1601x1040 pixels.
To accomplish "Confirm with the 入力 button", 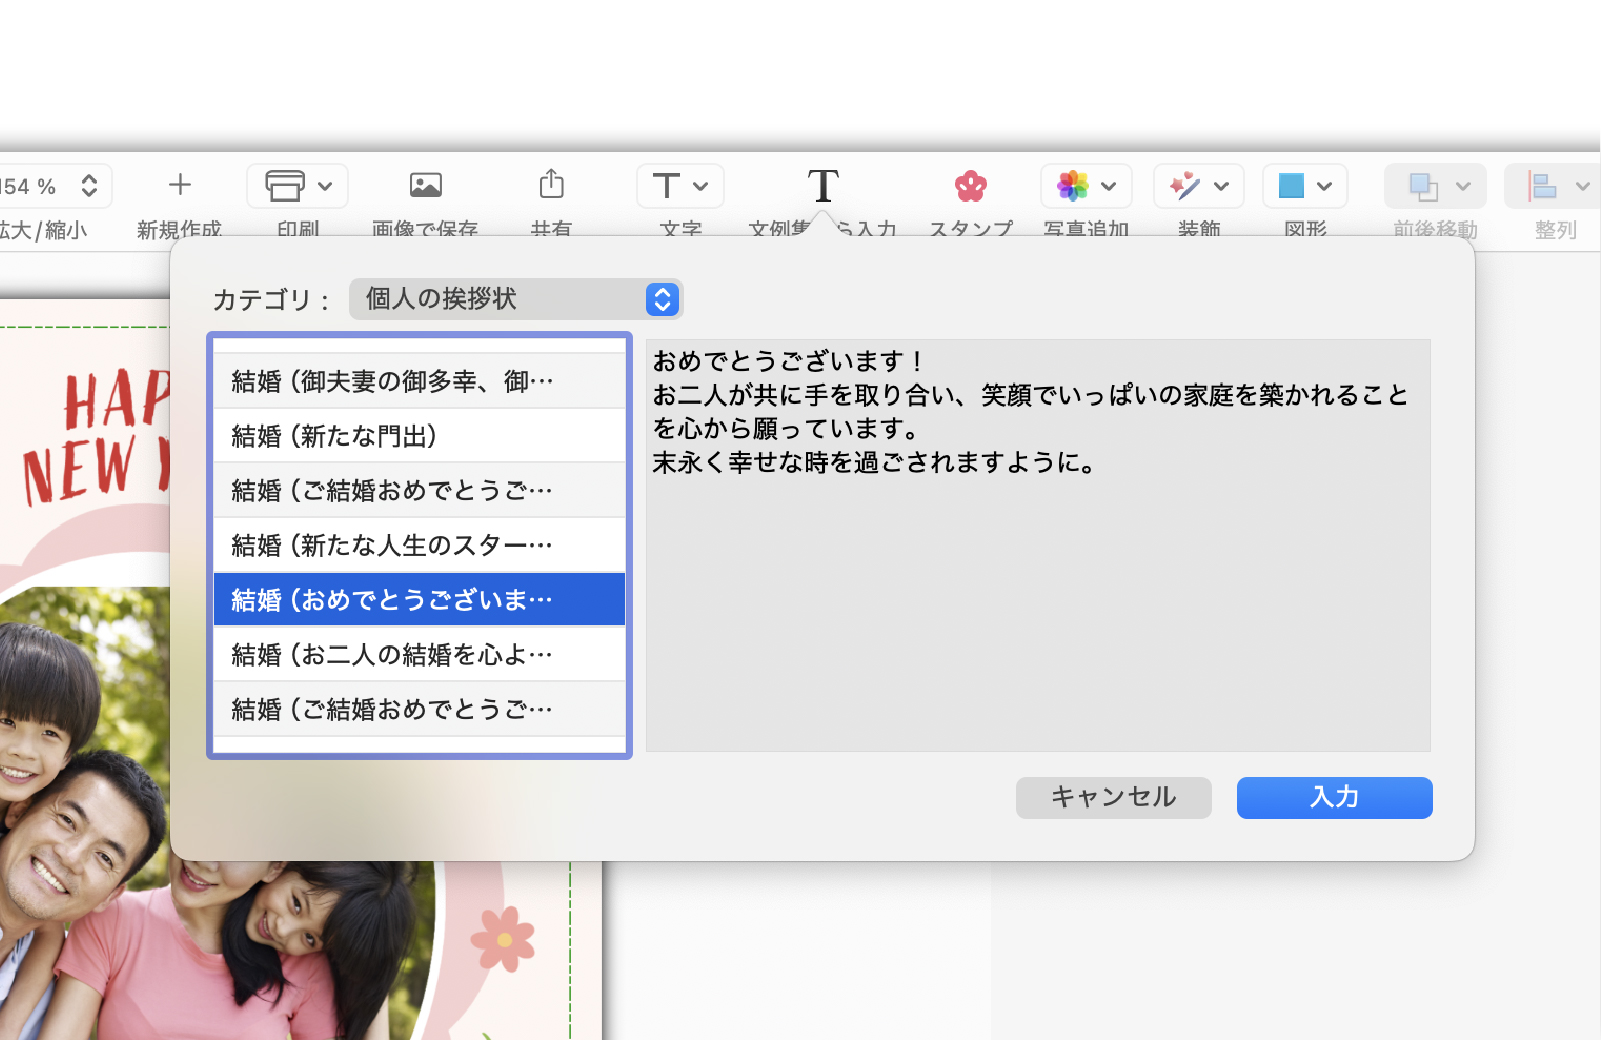I will (x=1334, y=797).
